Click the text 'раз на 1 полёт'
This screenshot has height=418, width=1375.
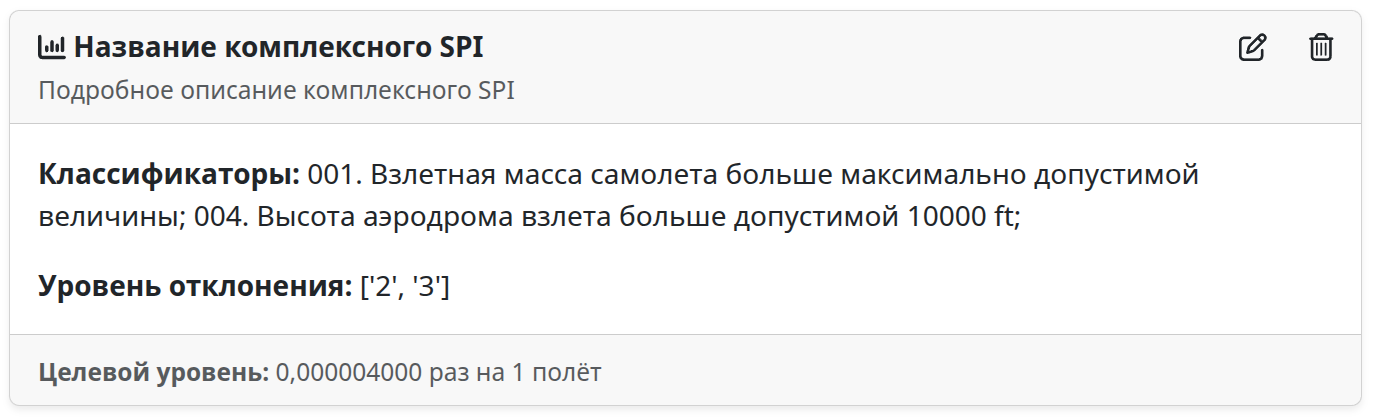515,374
